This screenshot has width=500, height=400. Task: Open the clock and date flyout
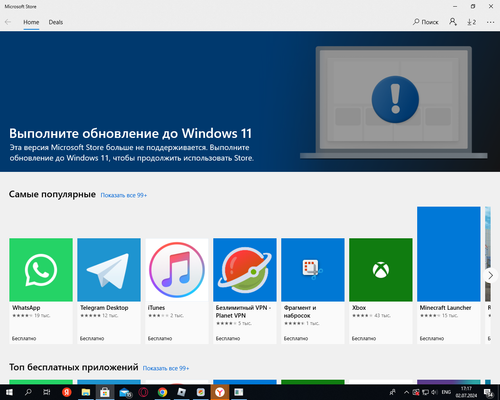tap(466, 392)
